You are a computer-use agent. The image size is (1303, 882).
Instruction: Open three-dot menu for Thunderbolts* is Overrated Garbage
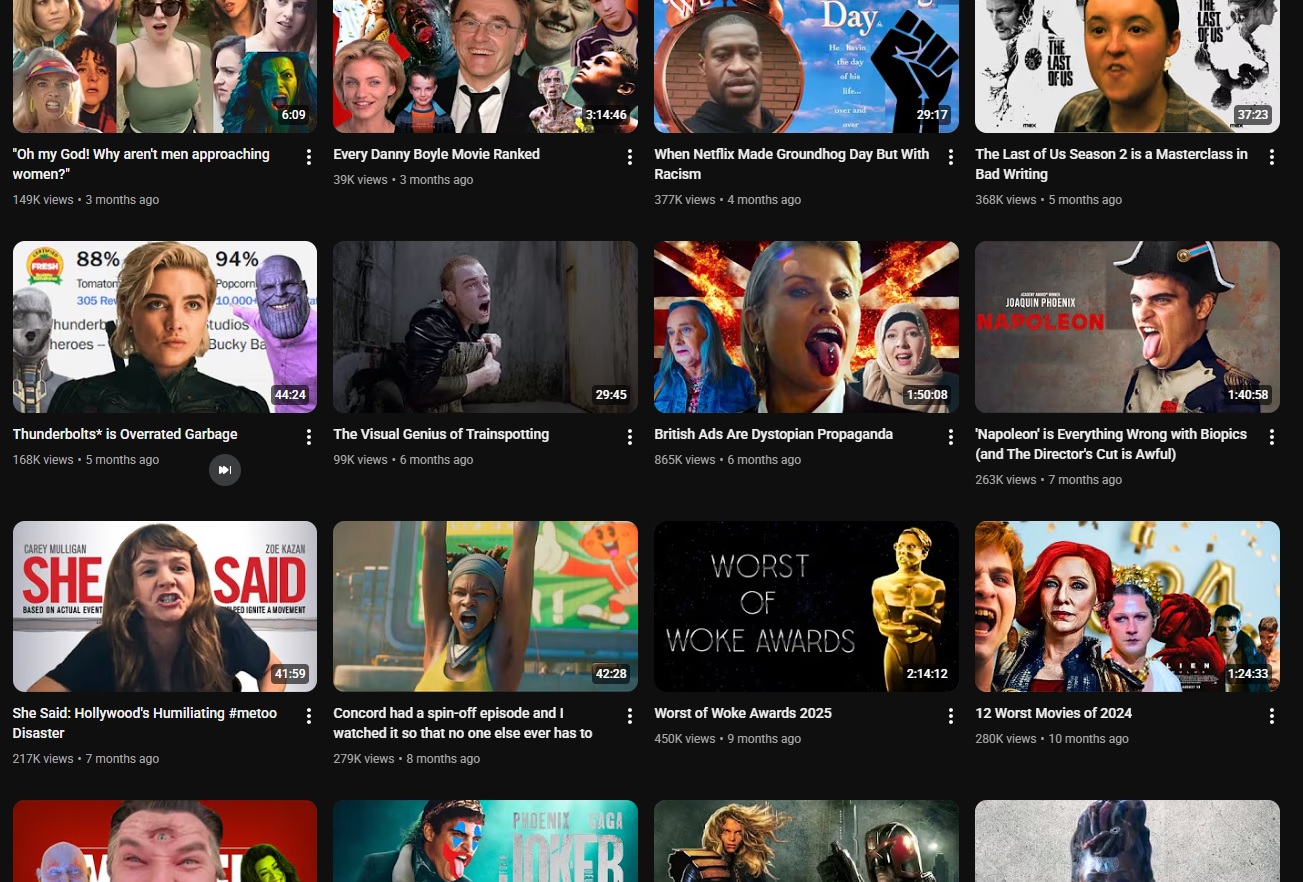[309, 437]
